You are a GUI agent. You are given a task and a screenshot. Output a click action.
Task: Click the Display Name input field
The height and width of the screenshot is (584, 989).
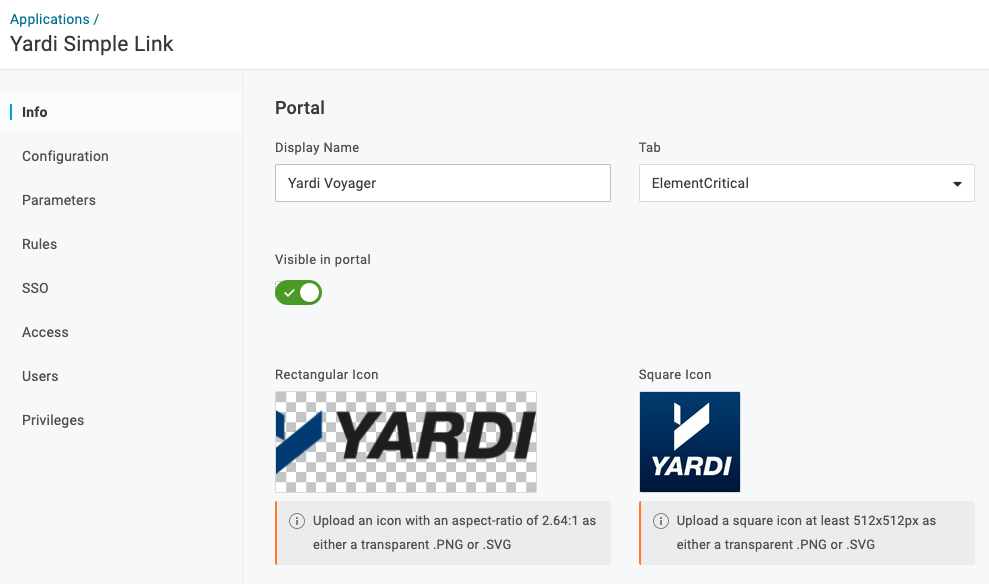442,183
